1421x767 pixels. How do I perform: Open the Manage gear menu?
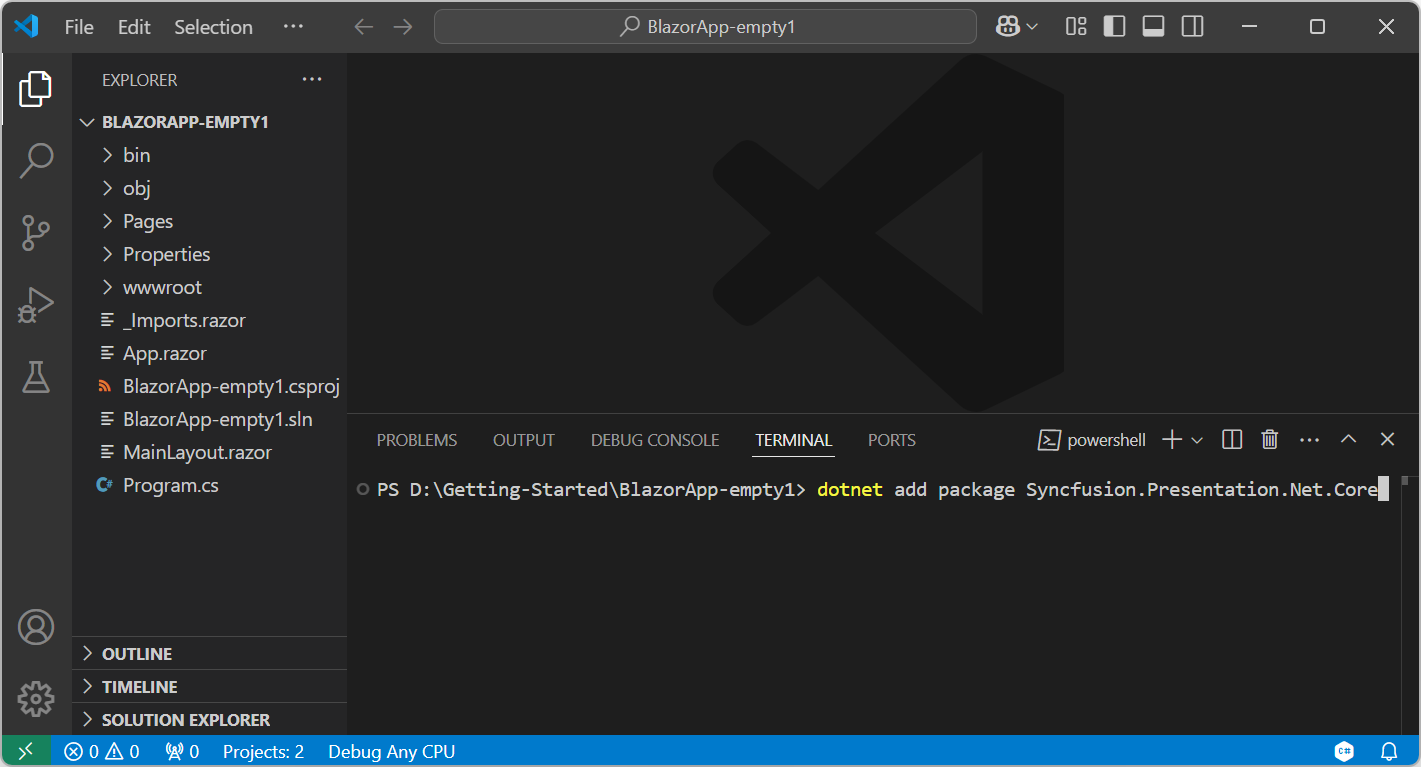36,699
